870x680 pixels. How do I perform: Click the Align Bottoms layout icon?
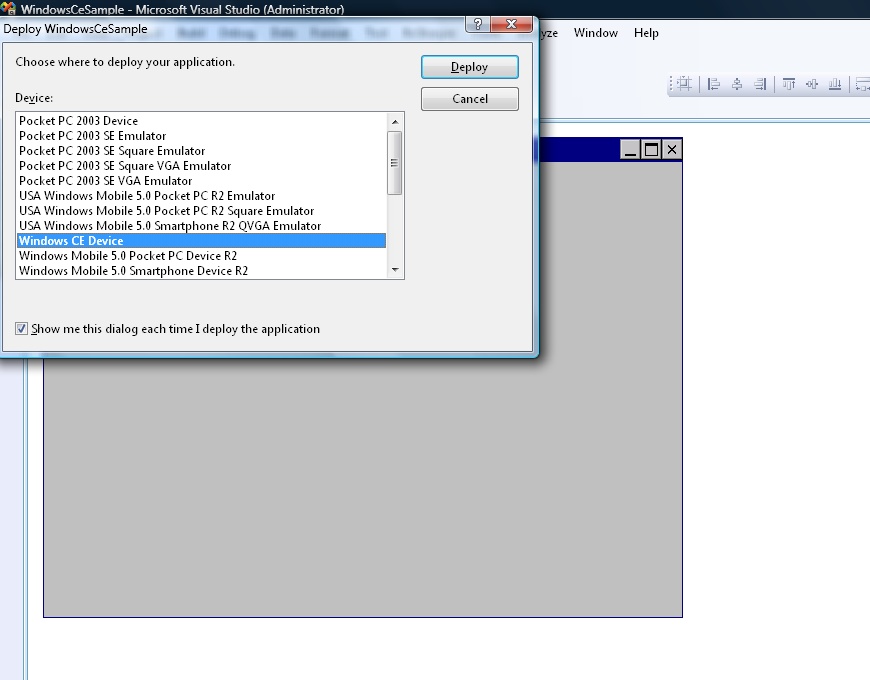click(x=834, y=84)
